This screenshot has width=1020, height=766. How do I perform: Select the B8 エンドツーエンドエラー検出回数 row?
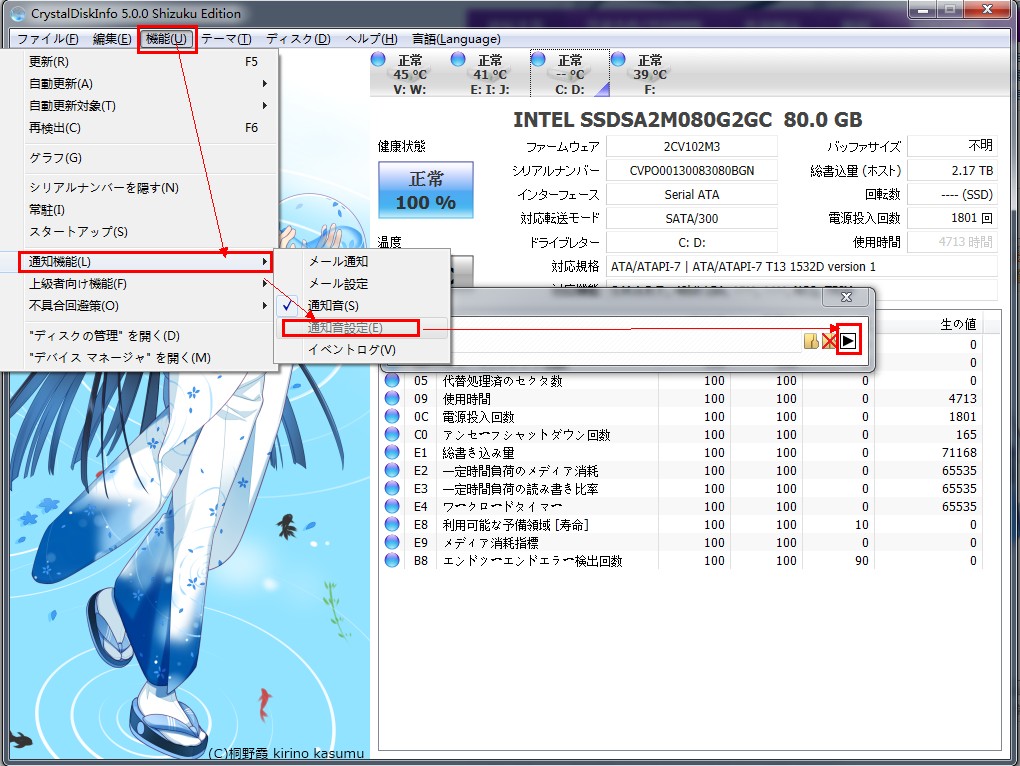681,561
